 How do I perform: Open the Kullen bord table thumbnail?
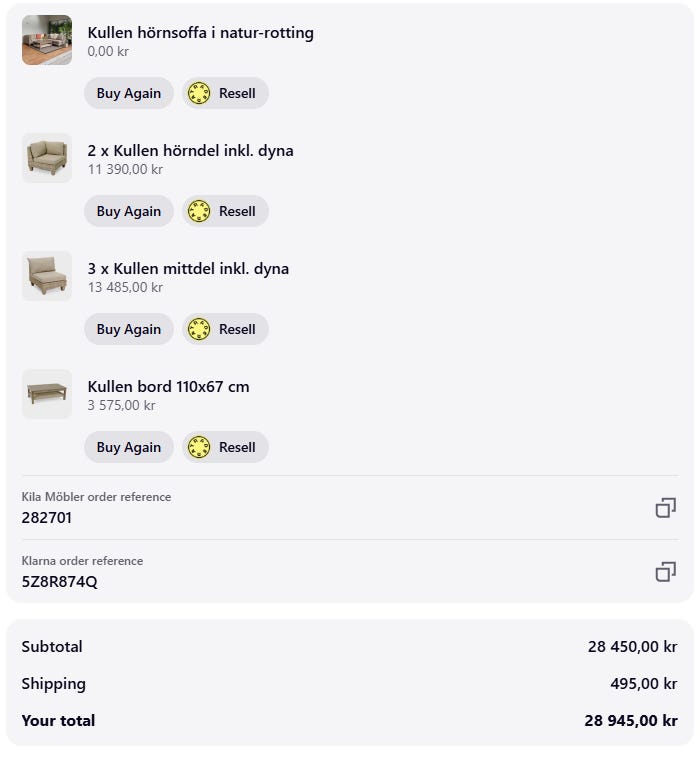pos(47,394)
